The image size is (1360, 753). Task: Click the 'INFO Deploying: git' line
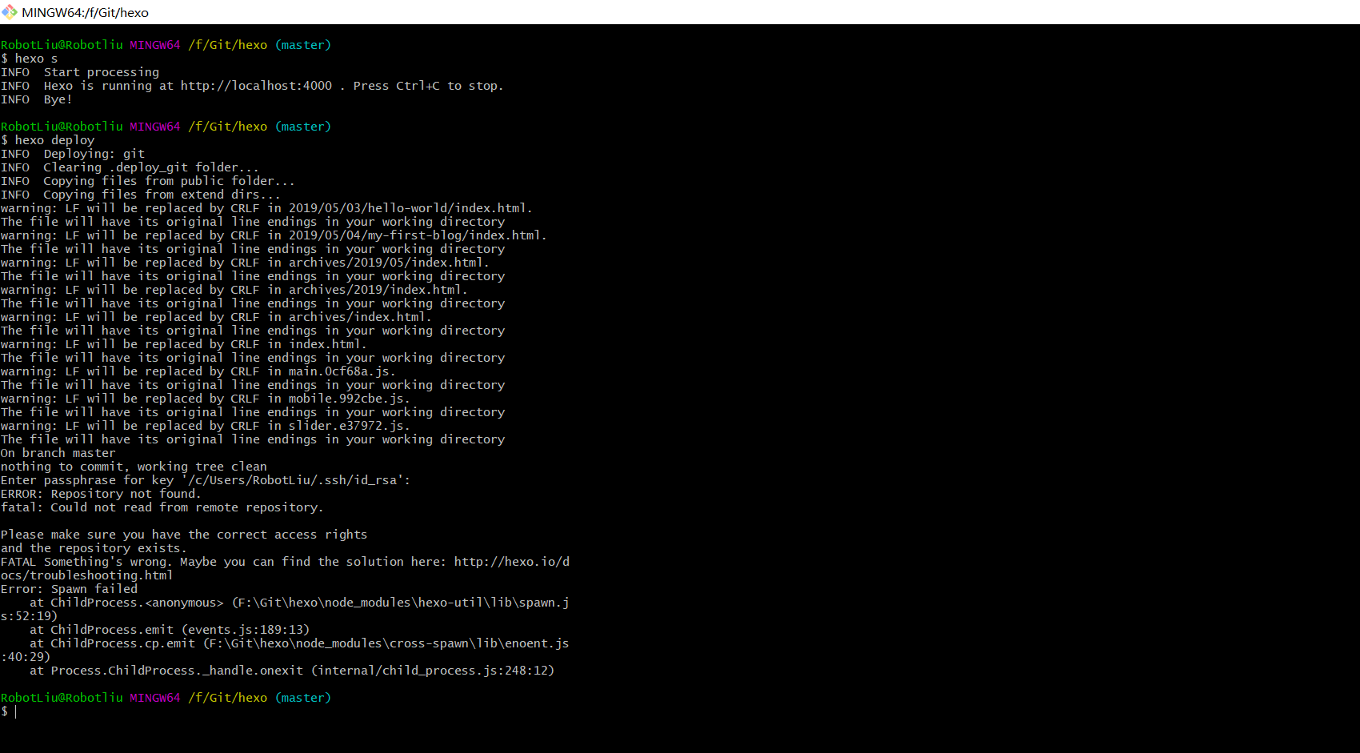coord(73,154)
